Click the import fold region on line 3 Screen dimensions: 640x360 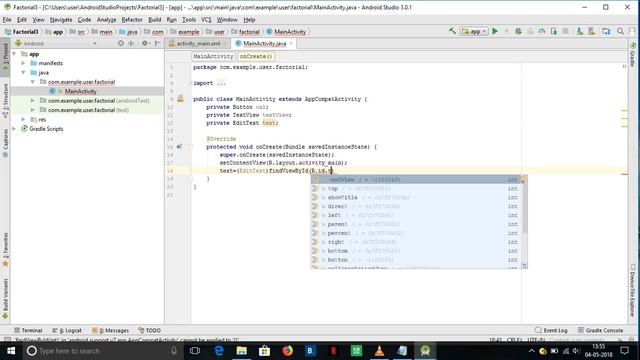221,83
